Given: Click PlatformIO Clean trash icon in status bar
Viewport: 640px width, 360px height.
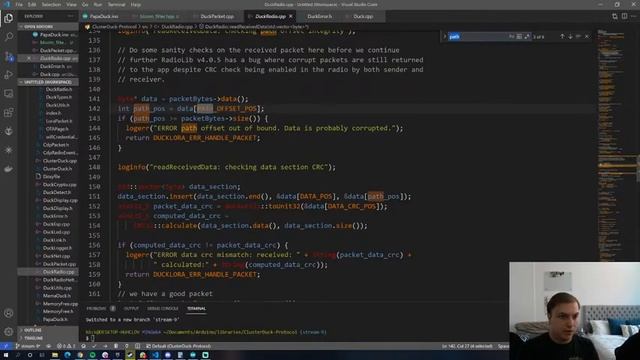Looking at the screenshot, I should (x=116, y=346).
